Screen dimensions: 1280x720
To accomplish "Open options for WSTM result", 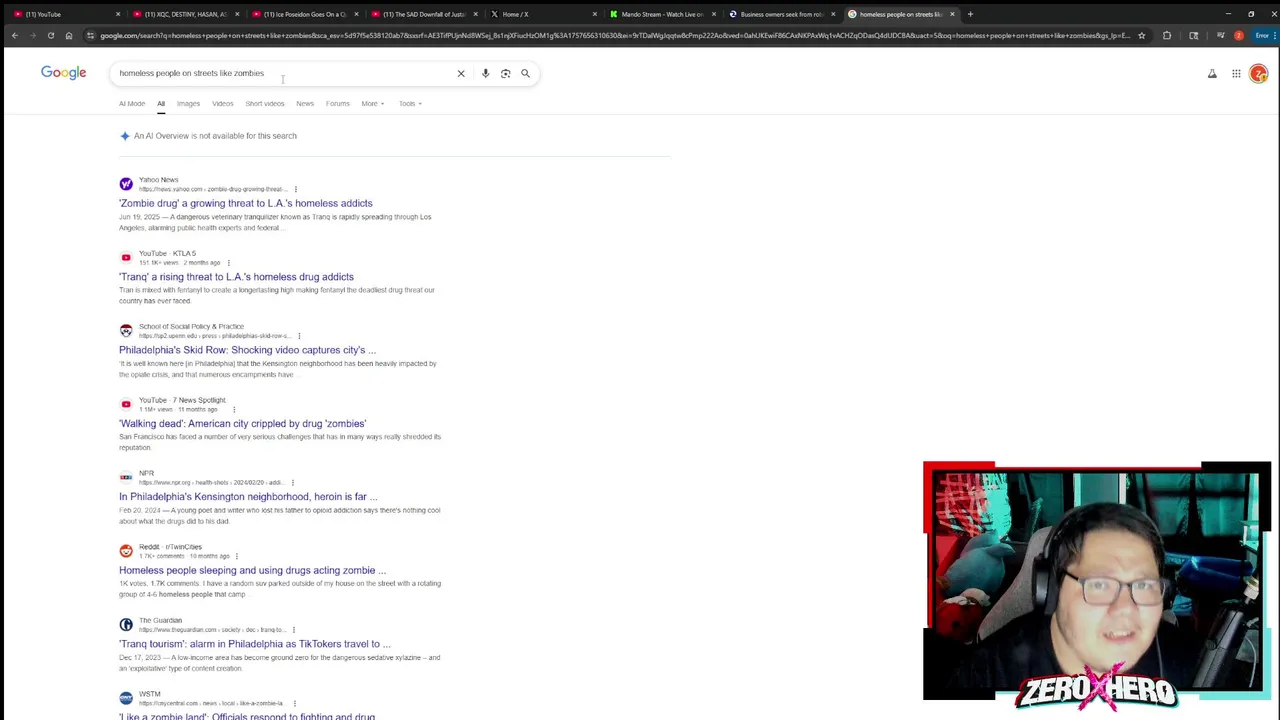I will click(x=295, y=703).
